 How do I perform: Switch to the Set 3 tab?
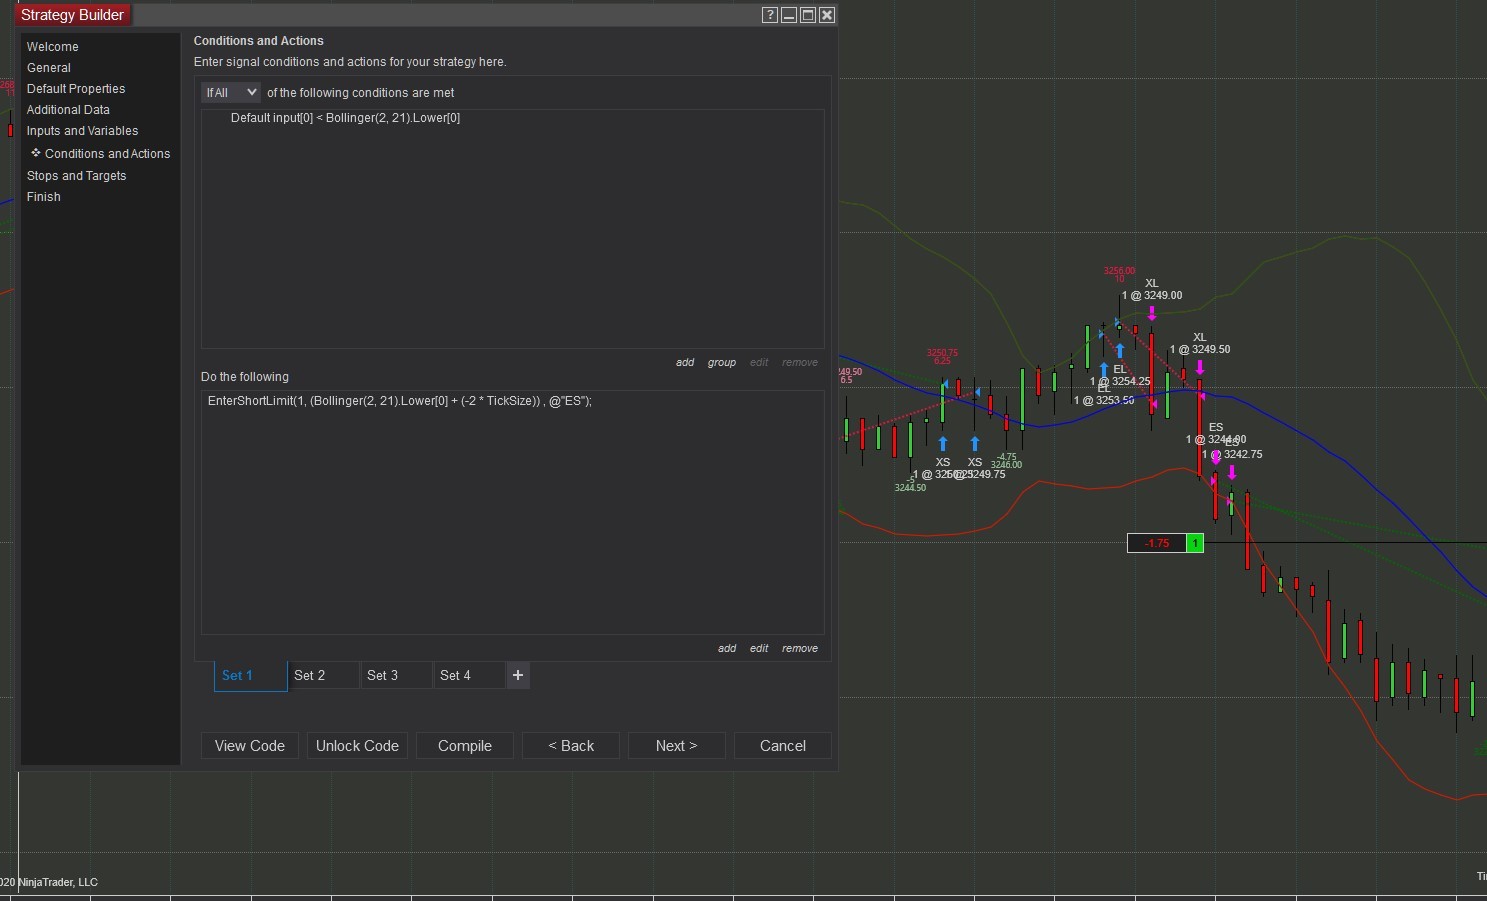397,676
